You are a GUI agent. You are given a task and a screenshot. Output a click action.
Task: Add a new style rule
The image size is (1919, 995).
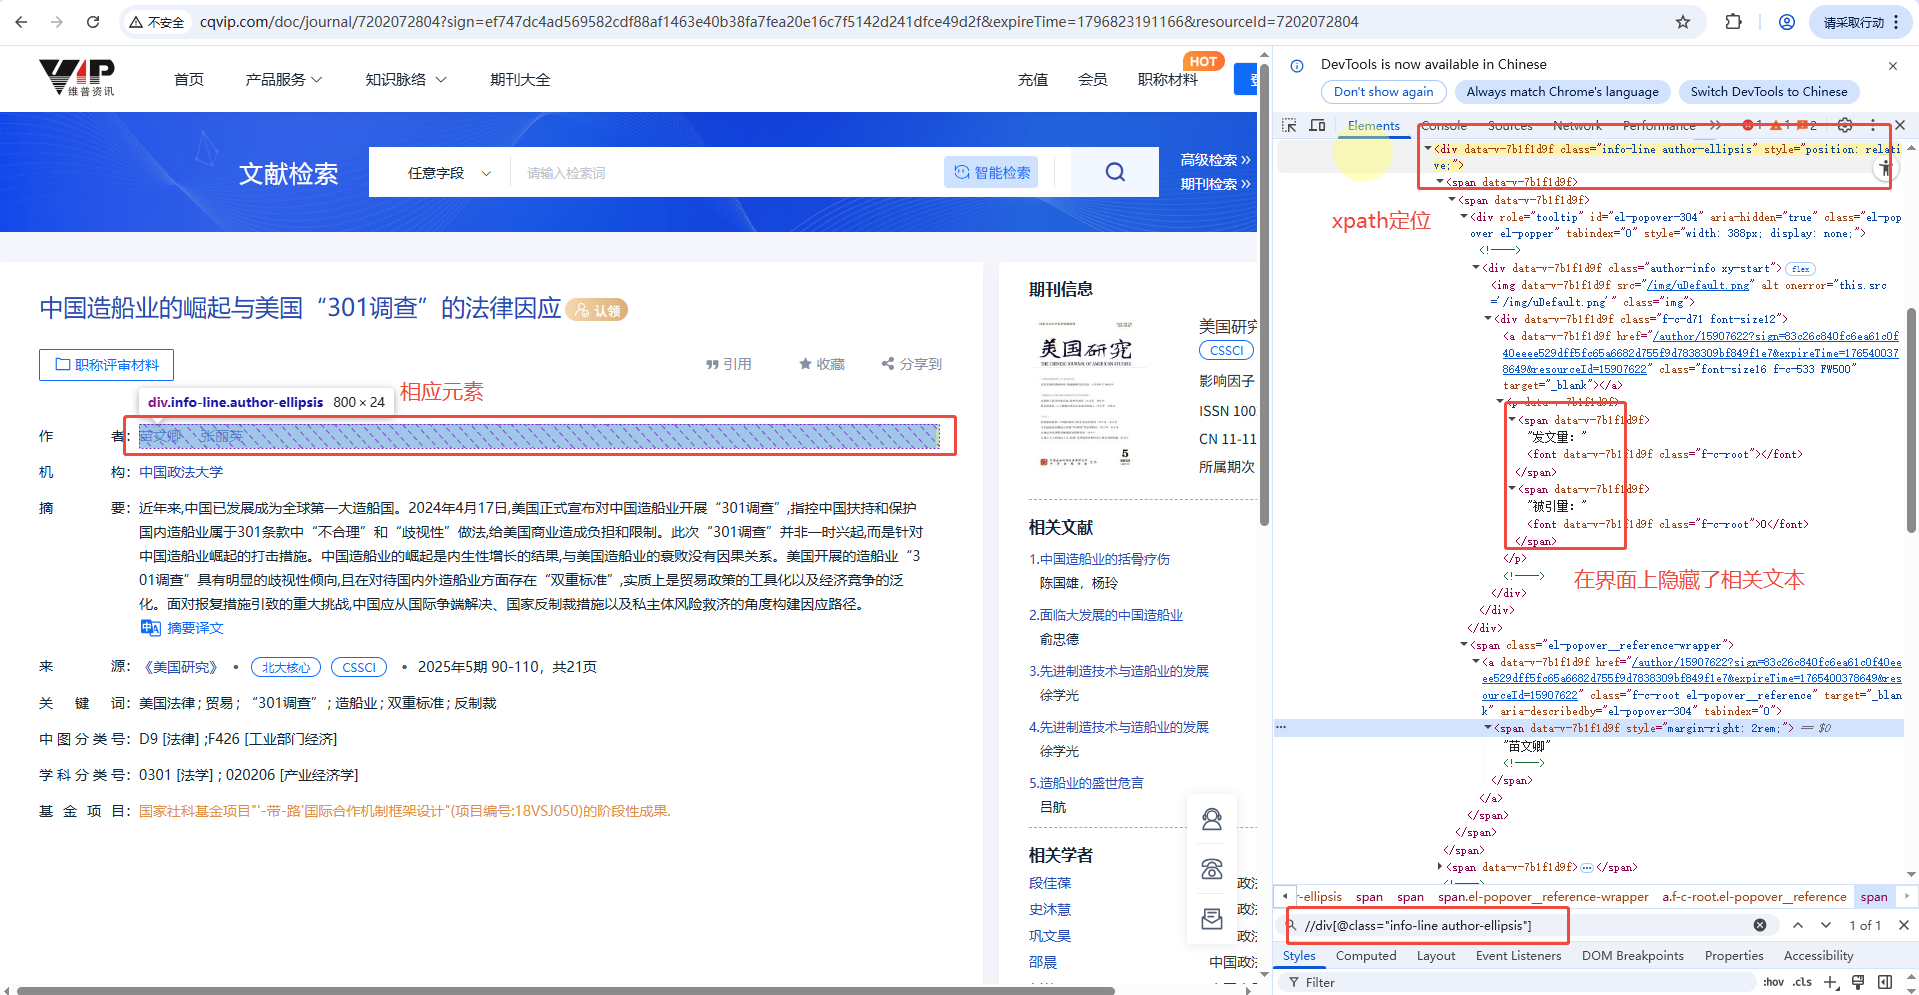1831,982
